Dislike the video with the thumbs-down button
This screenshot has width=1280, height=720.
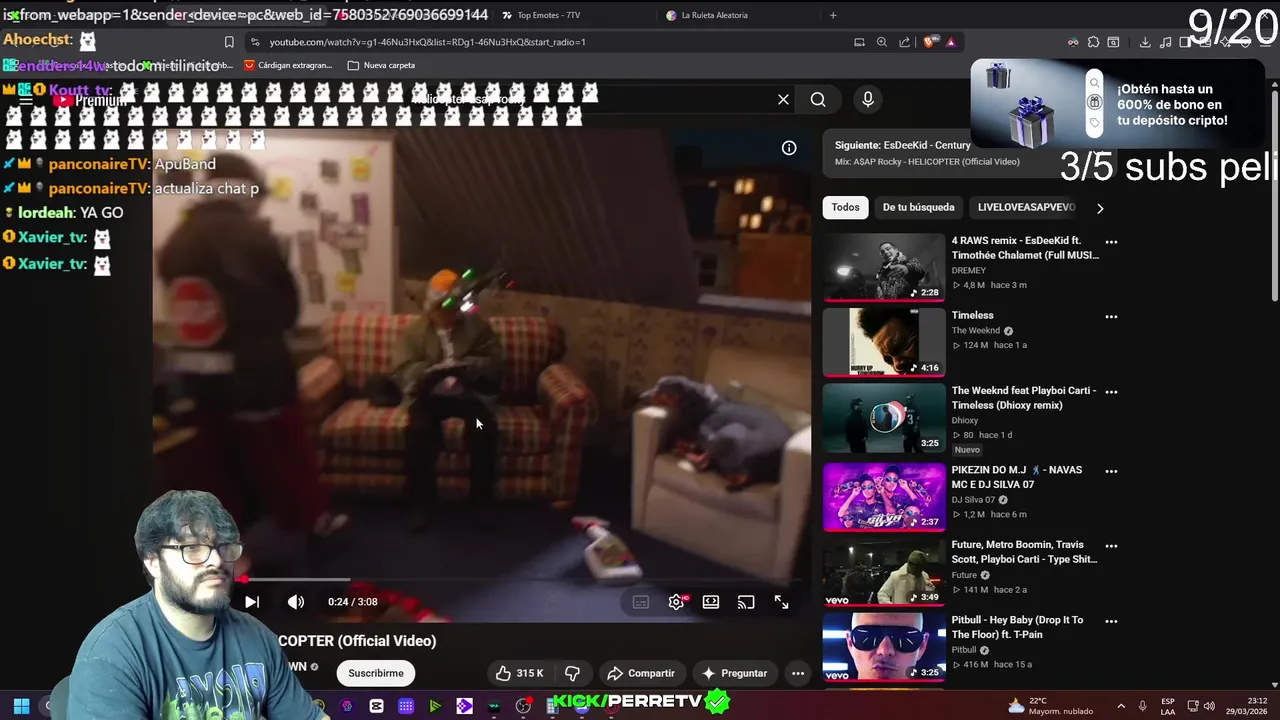click(x=572, y=673)
